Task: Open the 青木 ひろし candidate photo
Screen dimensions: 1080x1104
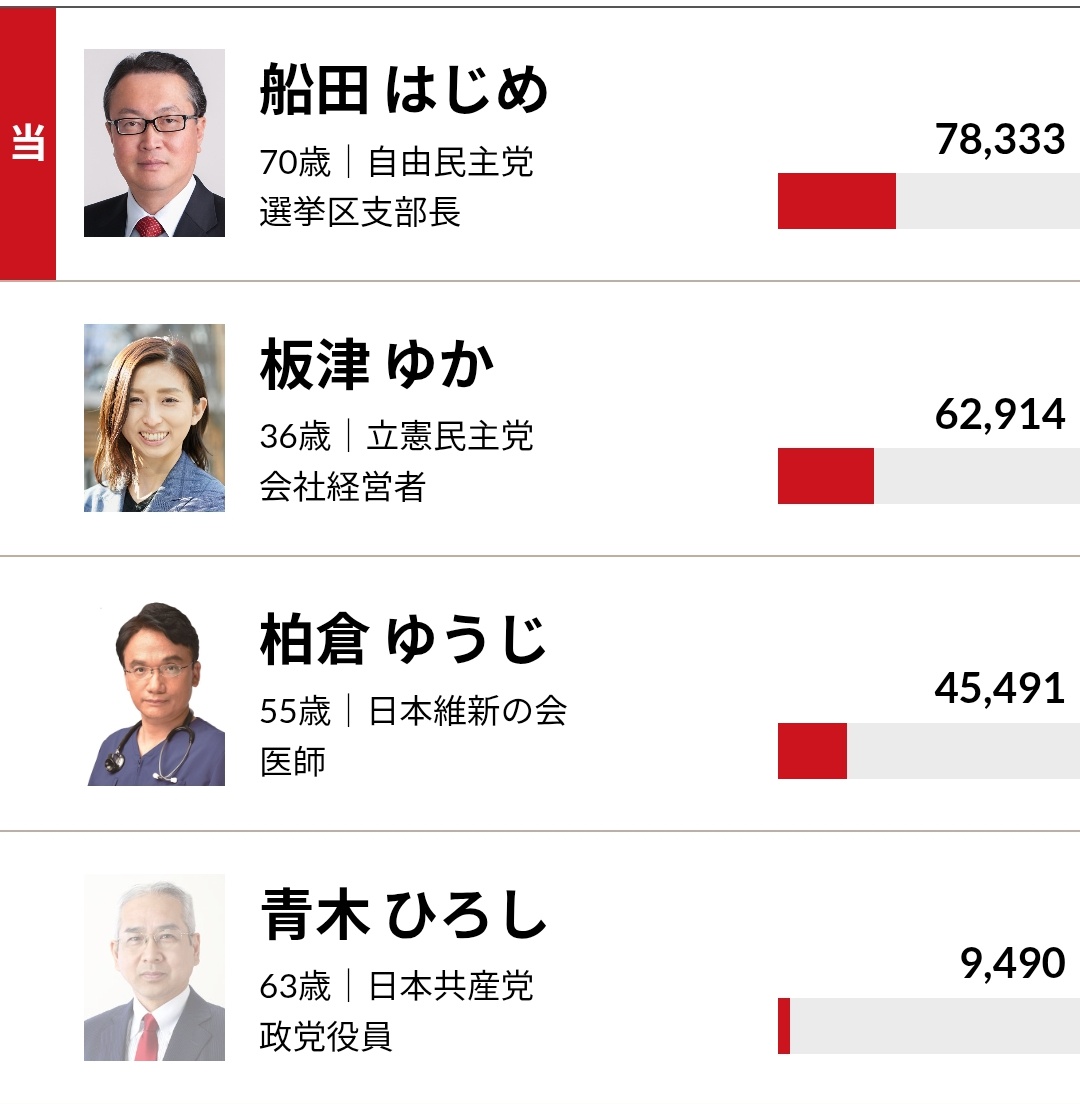Action: pos(154,967)
